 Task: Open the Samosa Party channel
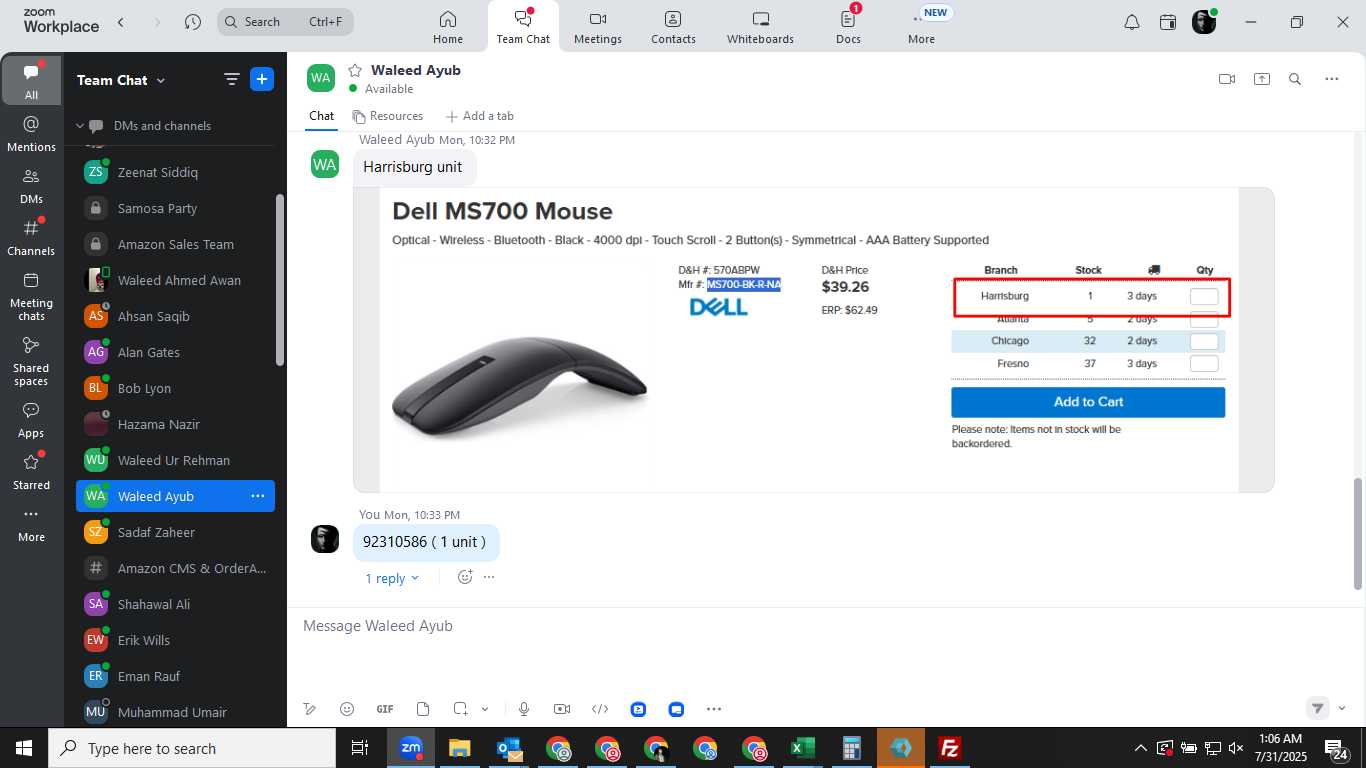coord(175,208)
